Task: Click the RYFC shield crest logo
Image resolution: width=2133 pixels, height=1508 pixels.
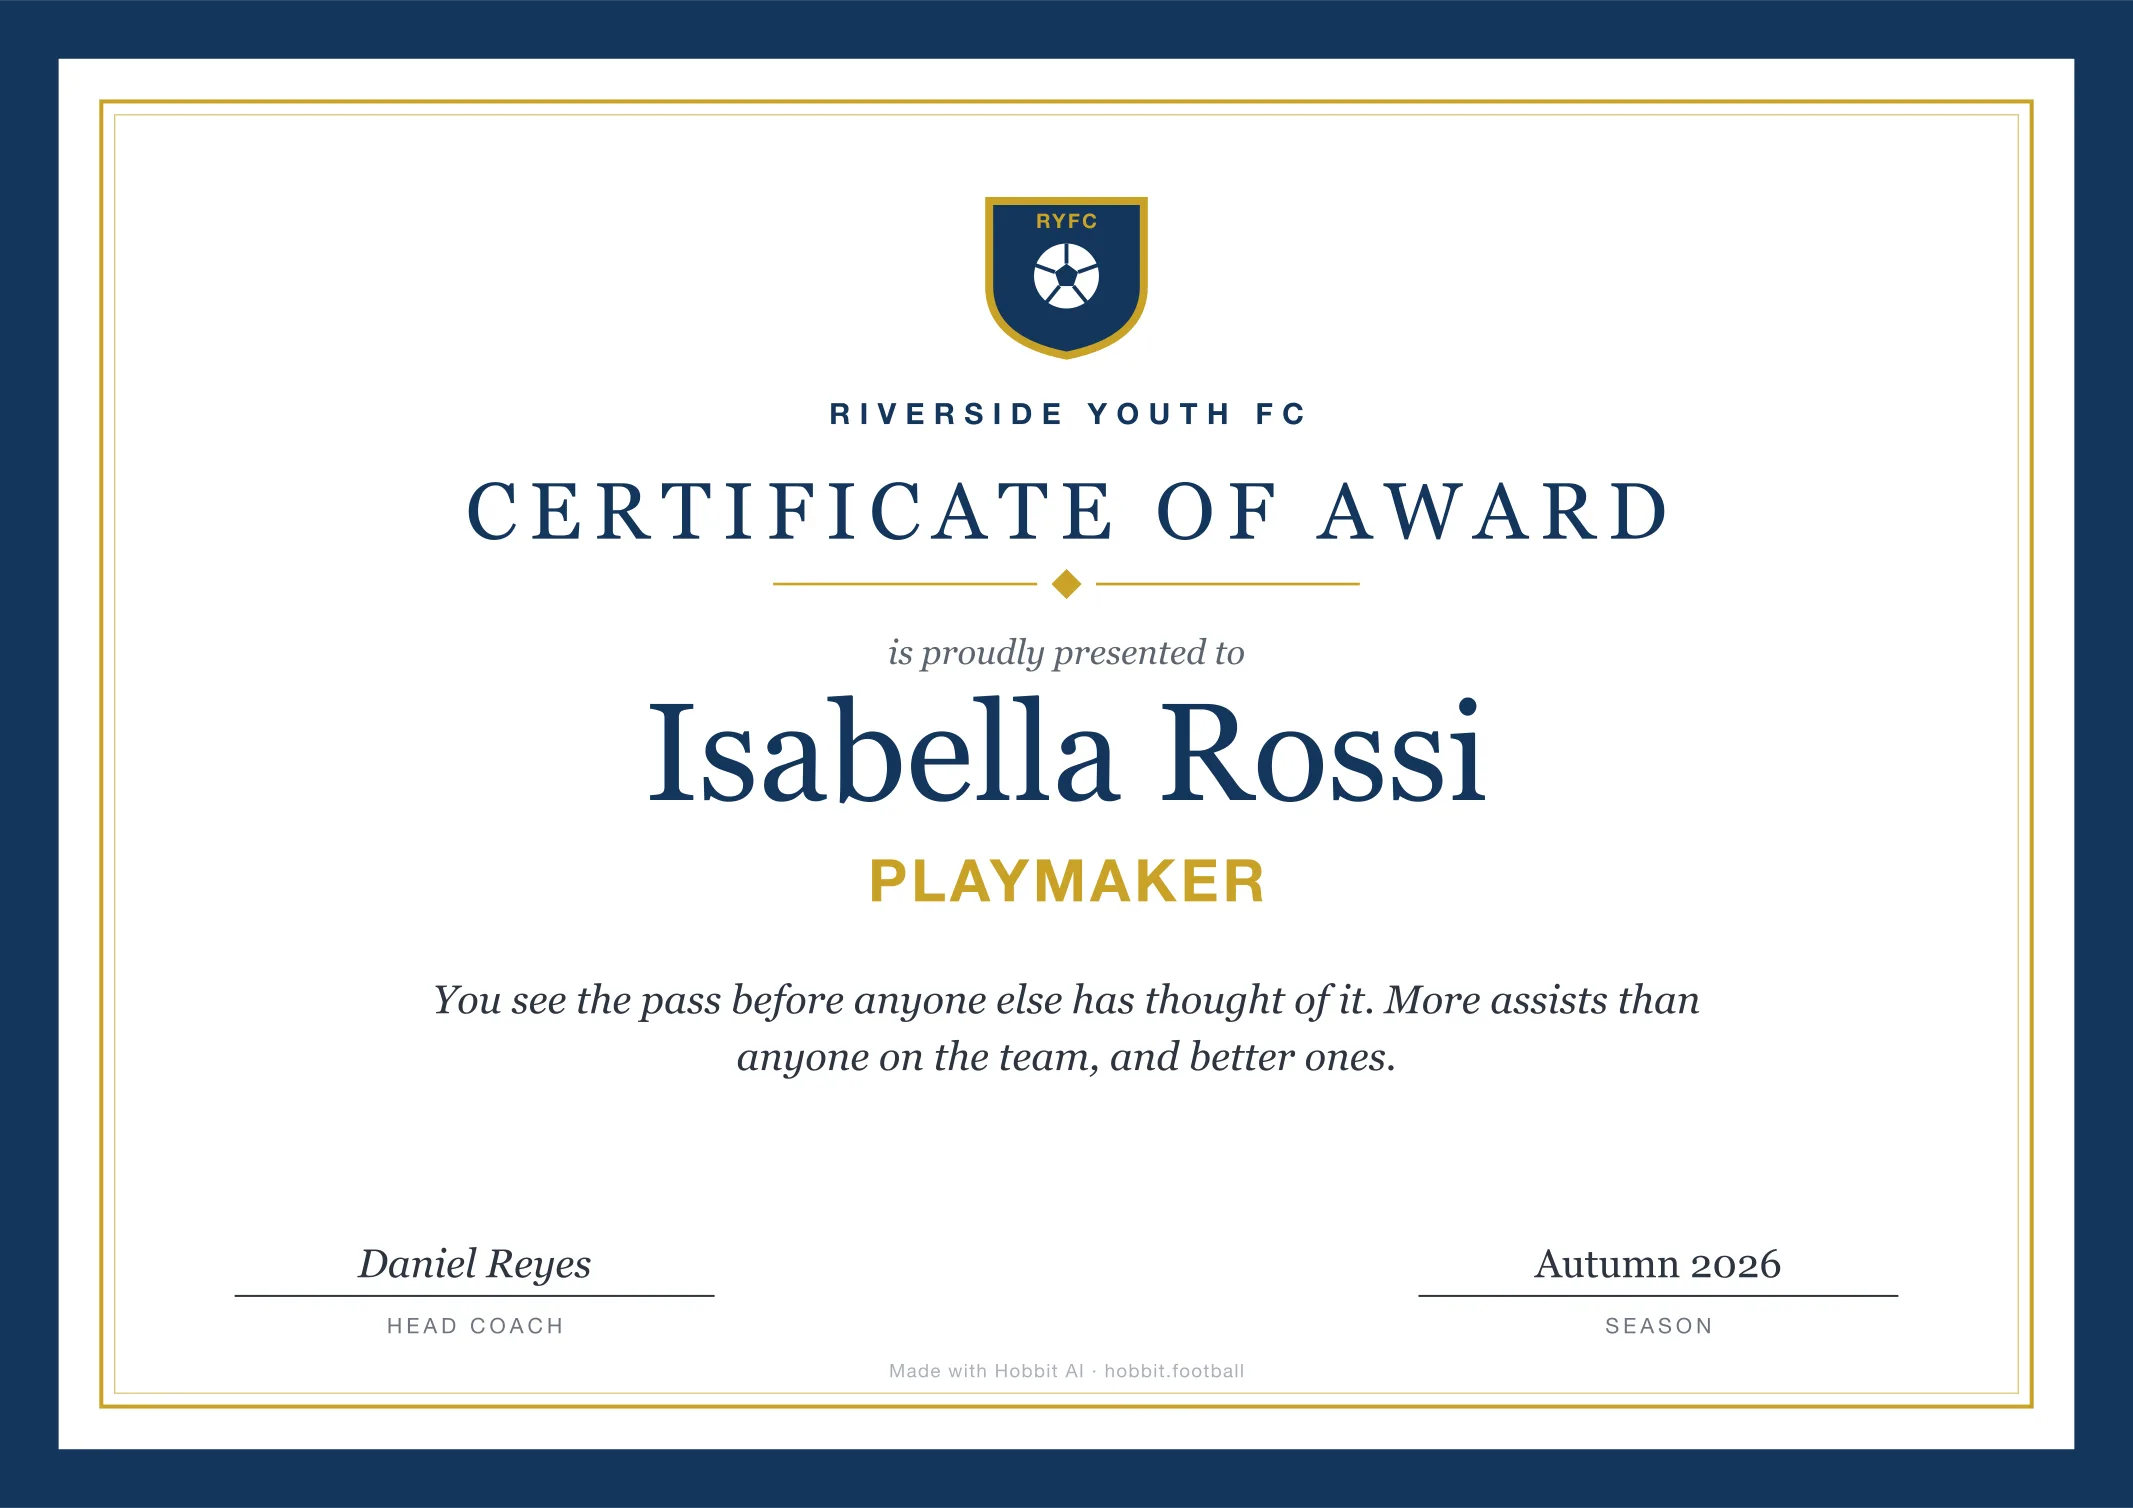Action: (1066, 277)
